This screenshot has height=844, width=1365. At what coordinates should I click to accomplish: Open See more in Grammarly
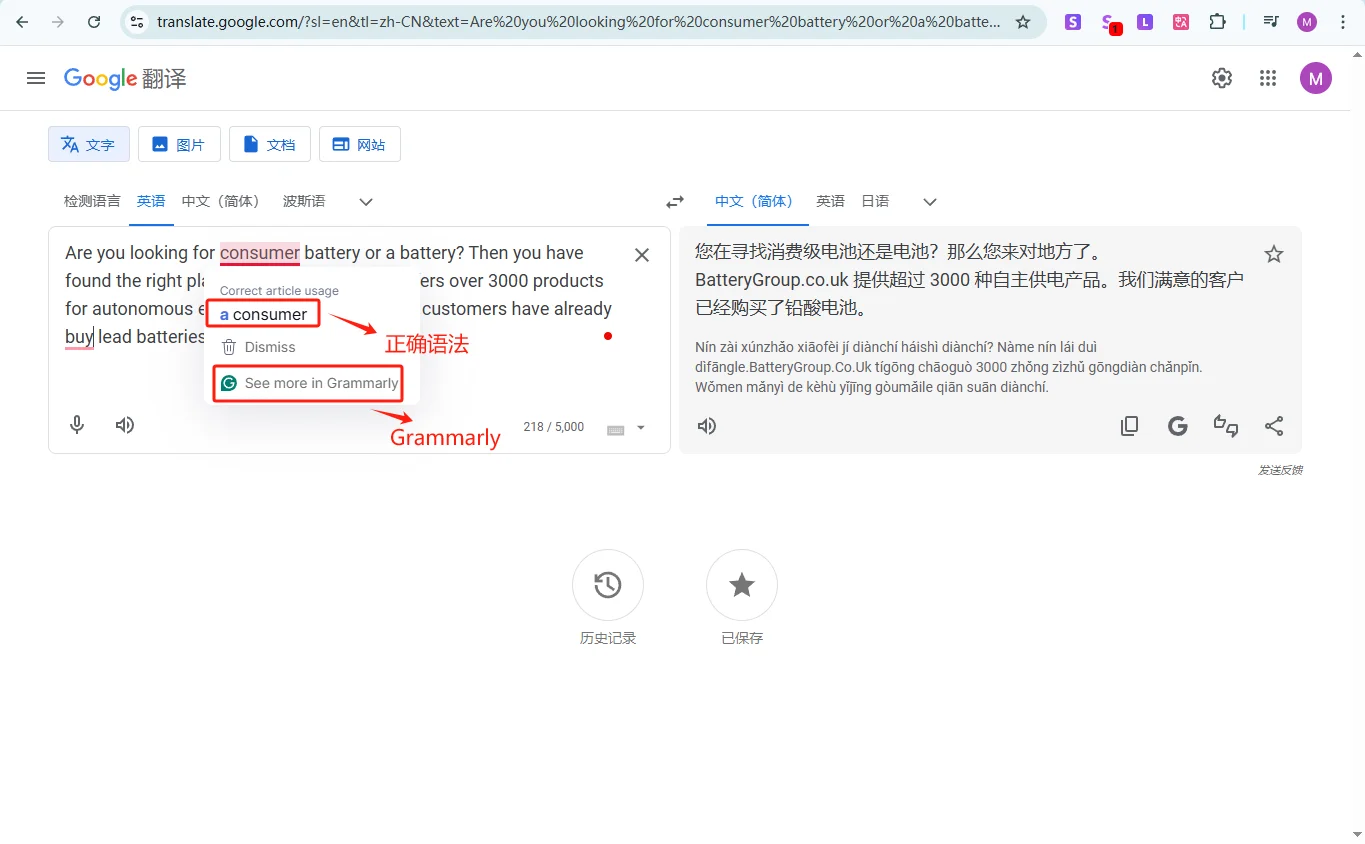pos(306,383)
